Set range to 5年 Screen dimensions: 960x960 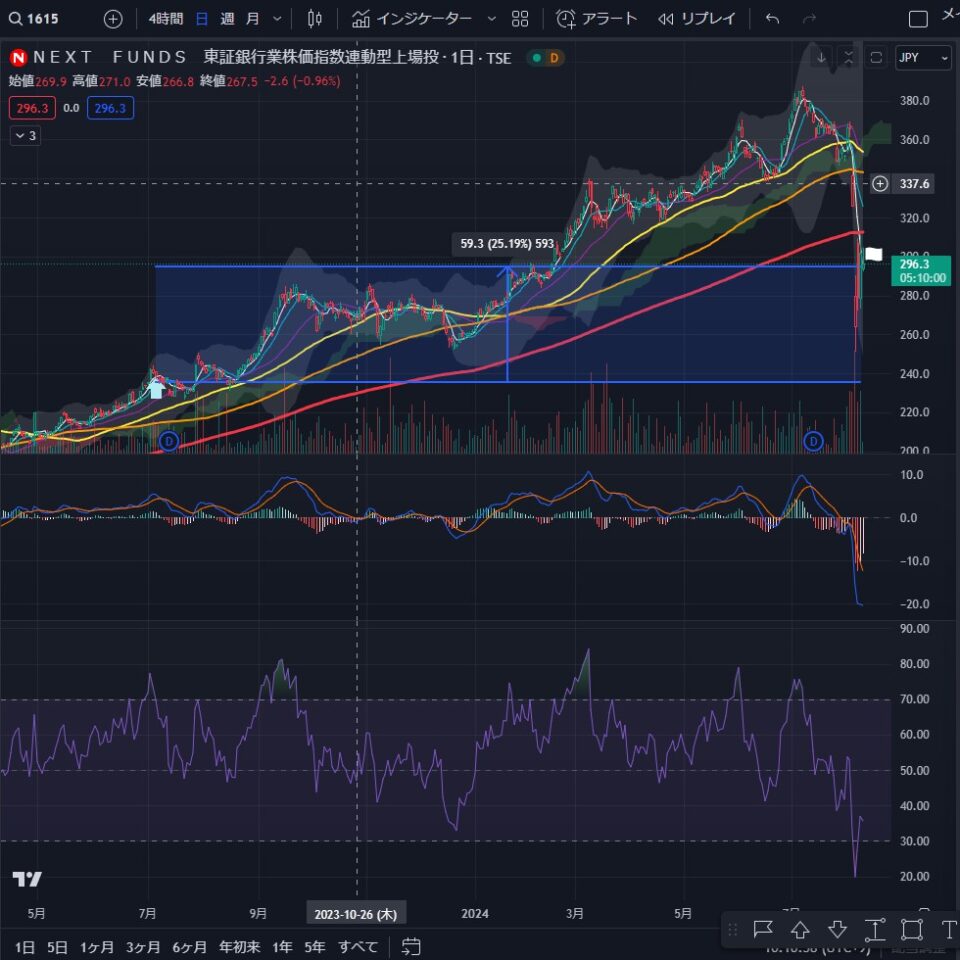pyautogui.click(x=315, y=947)
